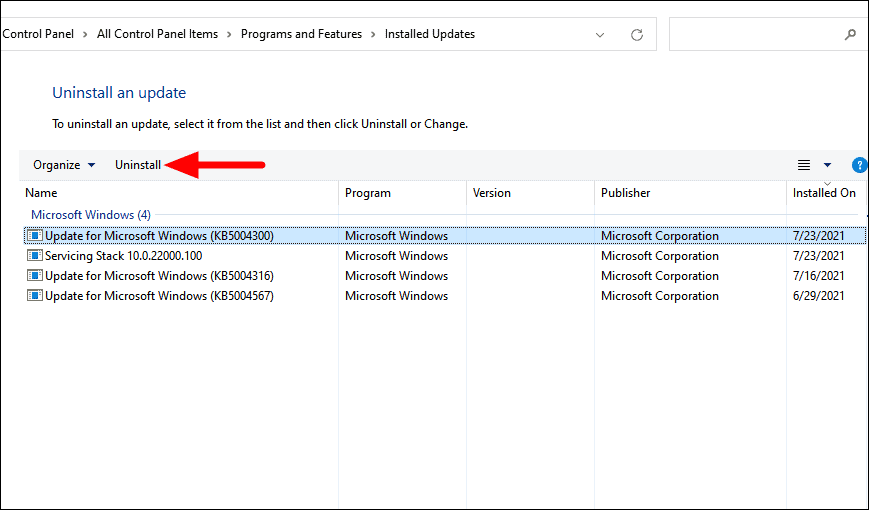Expand chevron after Programs and Features
869x510 pixels.
click(x=373, y=34)
